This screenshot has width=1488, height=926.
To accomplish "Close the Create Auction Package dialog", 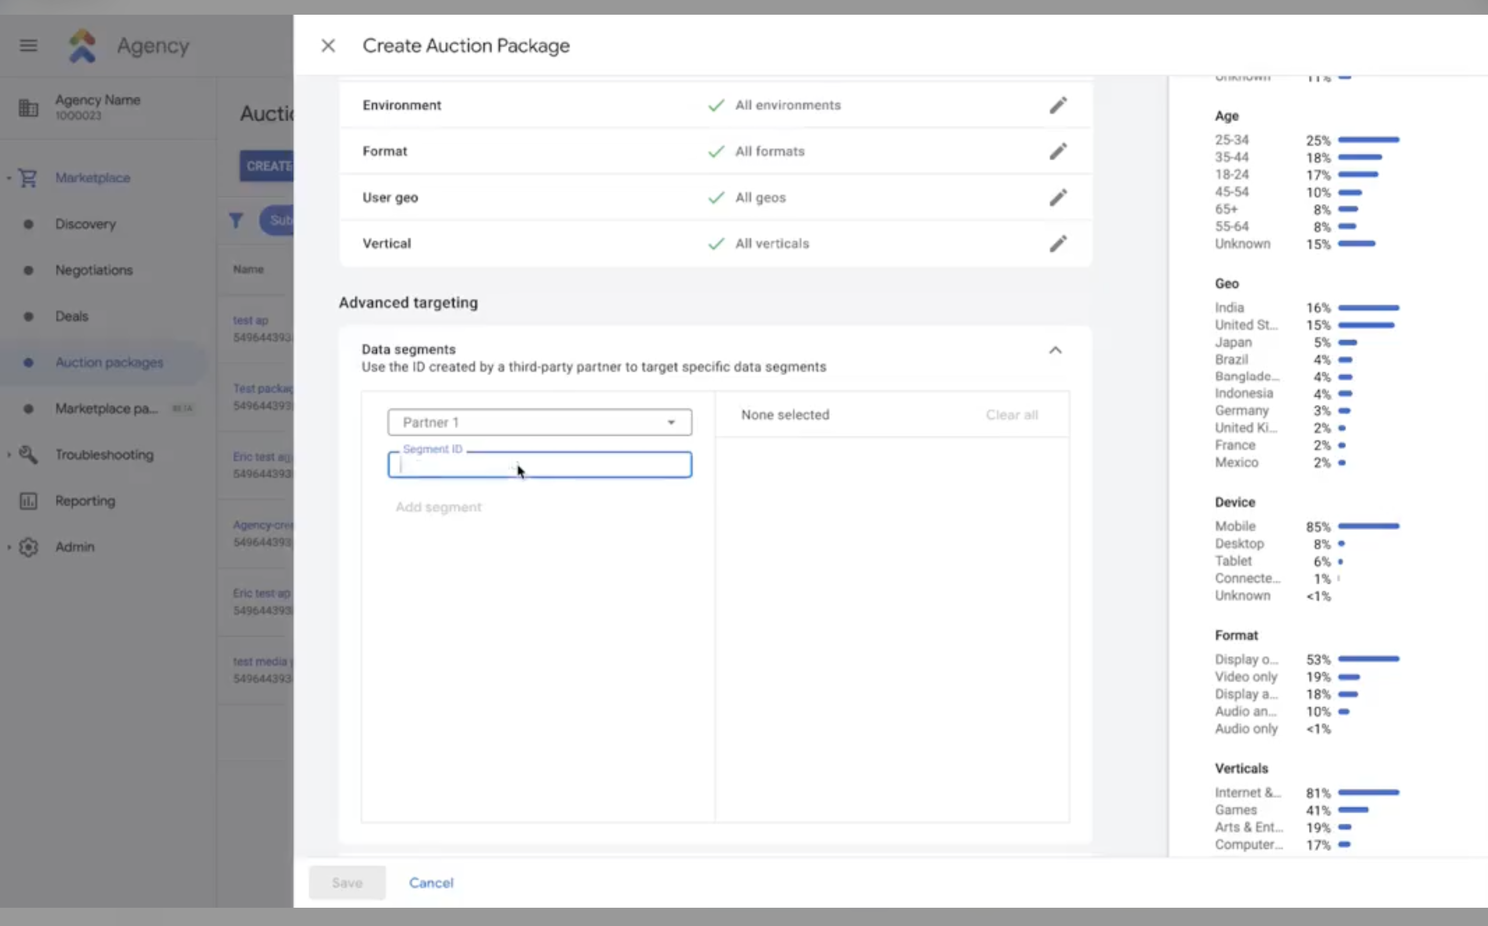I will (328, 46).
